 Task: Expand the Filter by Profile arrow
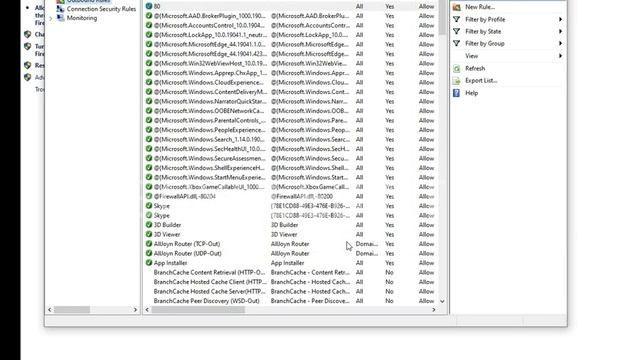click(560, 19)
